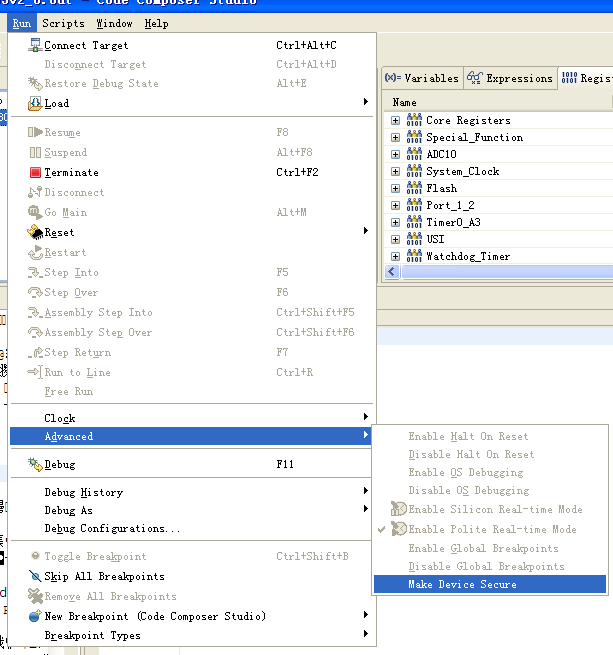This screenshot has height=655, width=613.
Task: Expand the Core Registers tree node
Action: (x=395, y=121)
